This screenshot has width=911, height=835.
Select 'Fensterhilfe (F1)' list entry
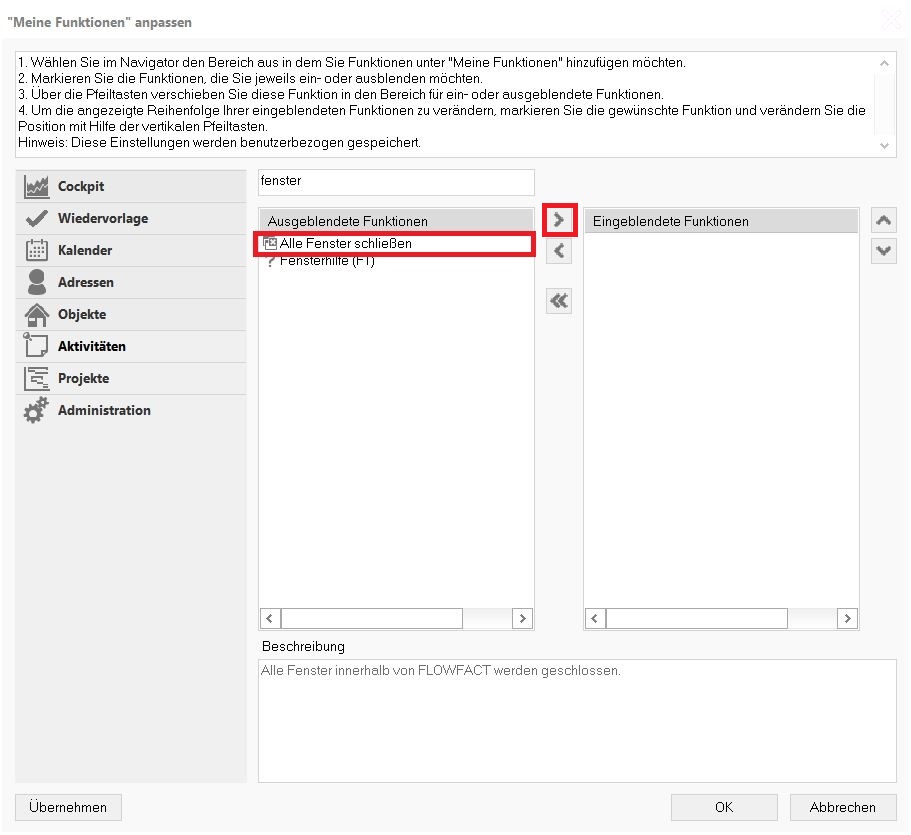click(327, 262)
